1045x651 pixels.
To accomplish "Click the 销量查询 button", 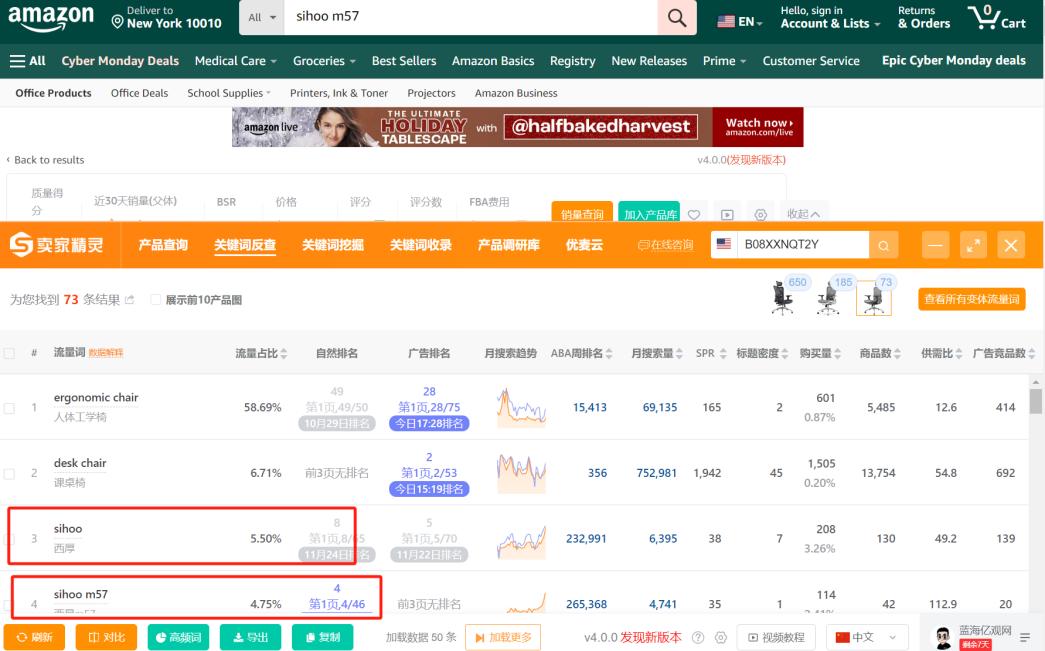I will pos(582,213).
